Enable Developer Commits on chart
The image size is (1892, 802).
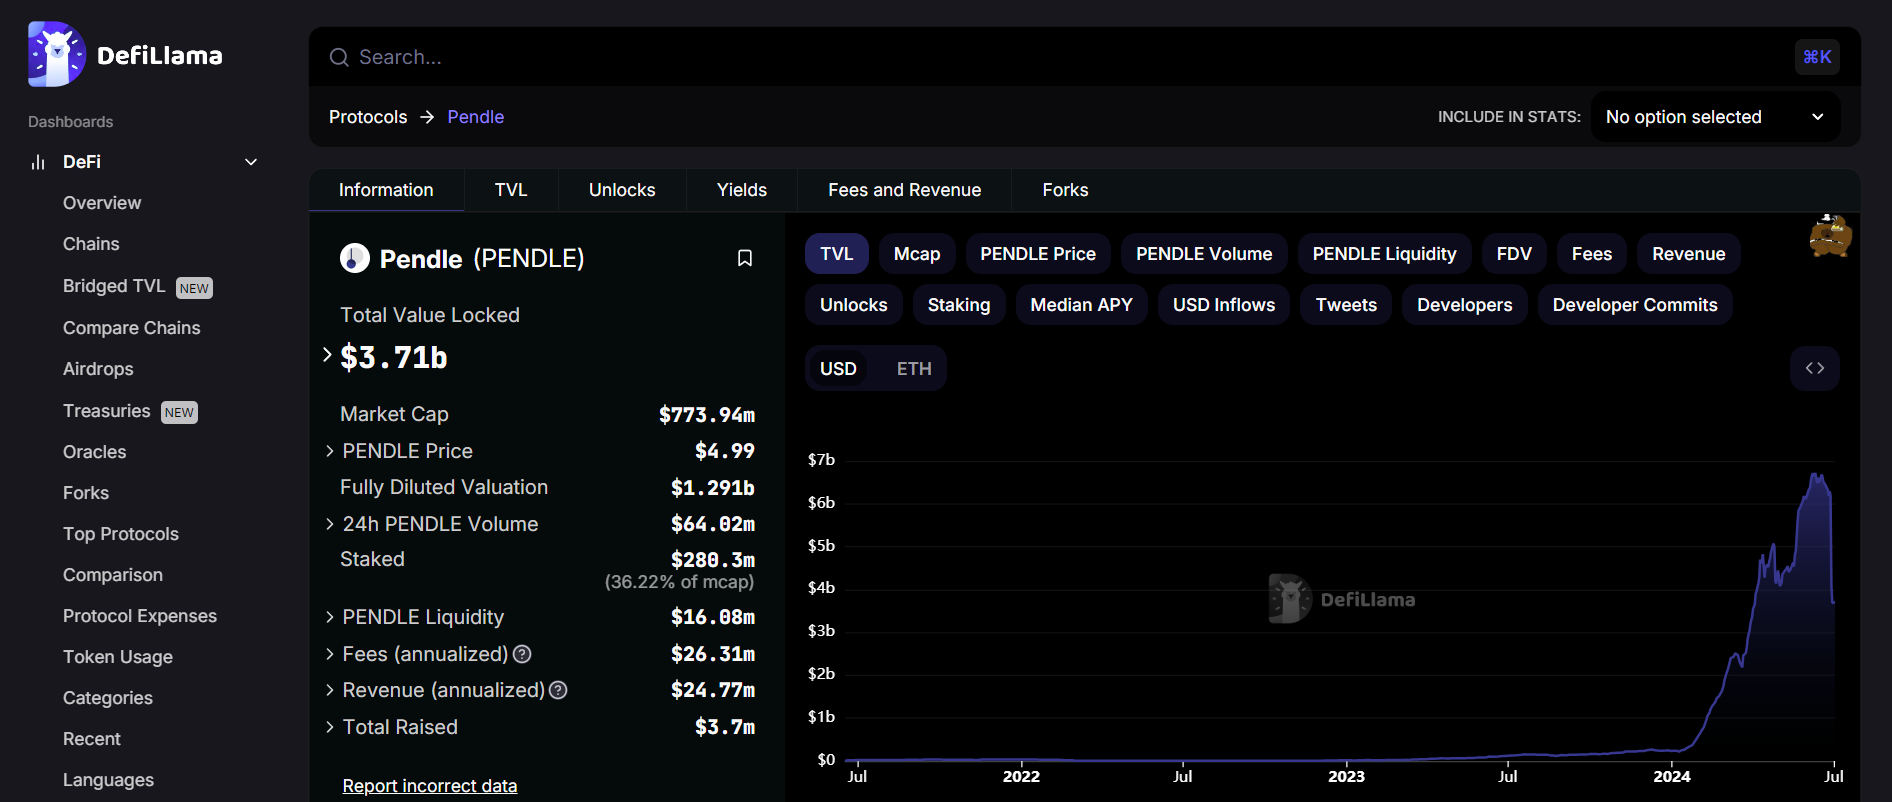point(1635,305)
